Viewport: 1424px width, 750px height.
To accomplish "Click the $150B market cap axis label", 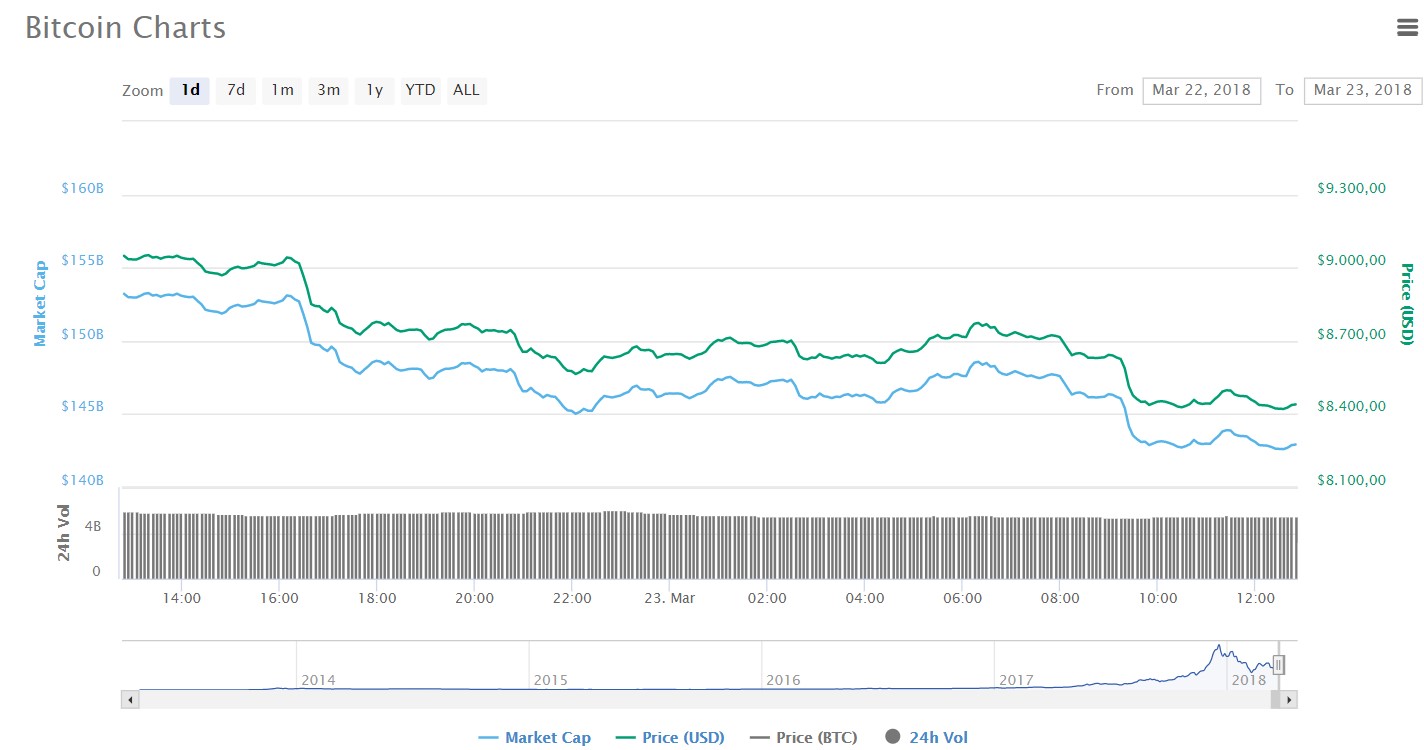I will click(82, 334).
